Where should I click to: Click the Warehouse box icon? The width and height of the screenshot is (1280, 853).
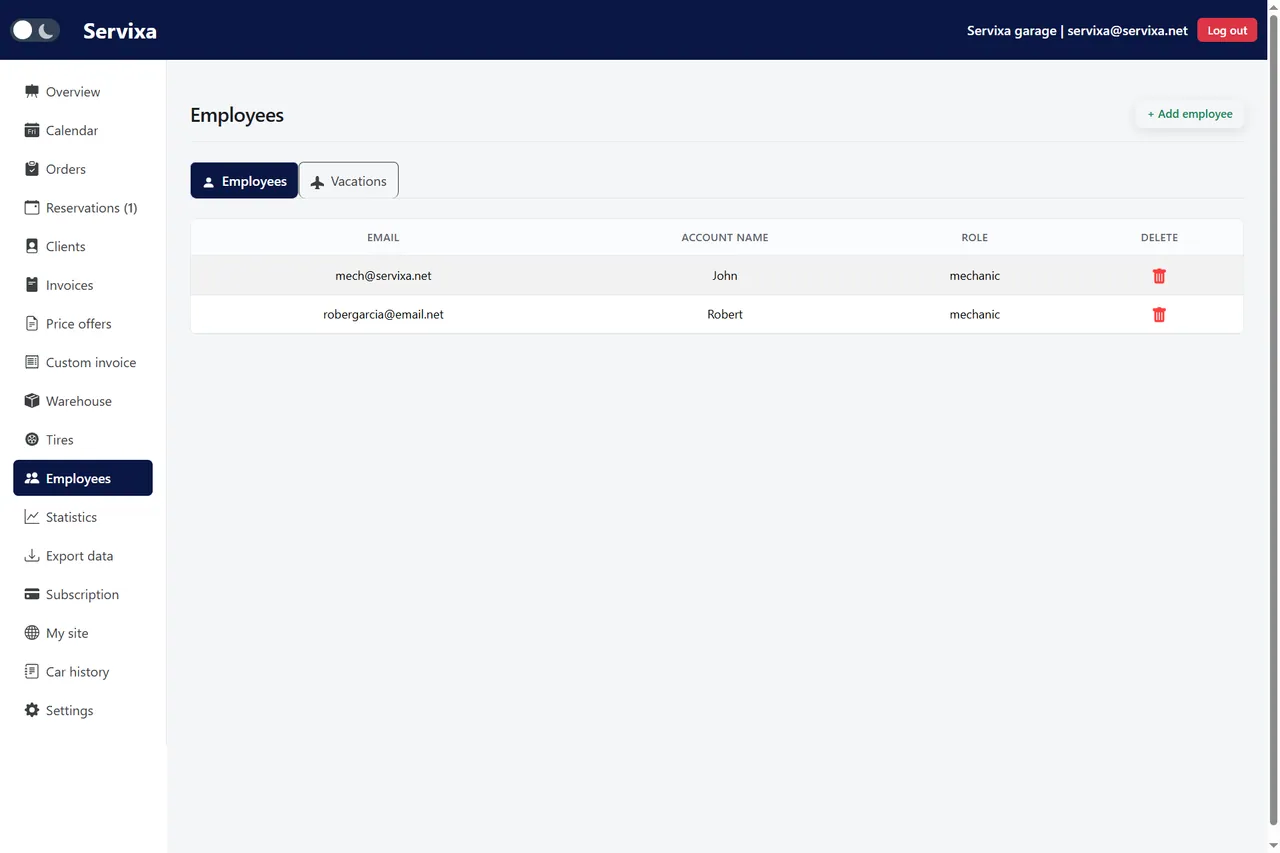[x=32, y=401]
